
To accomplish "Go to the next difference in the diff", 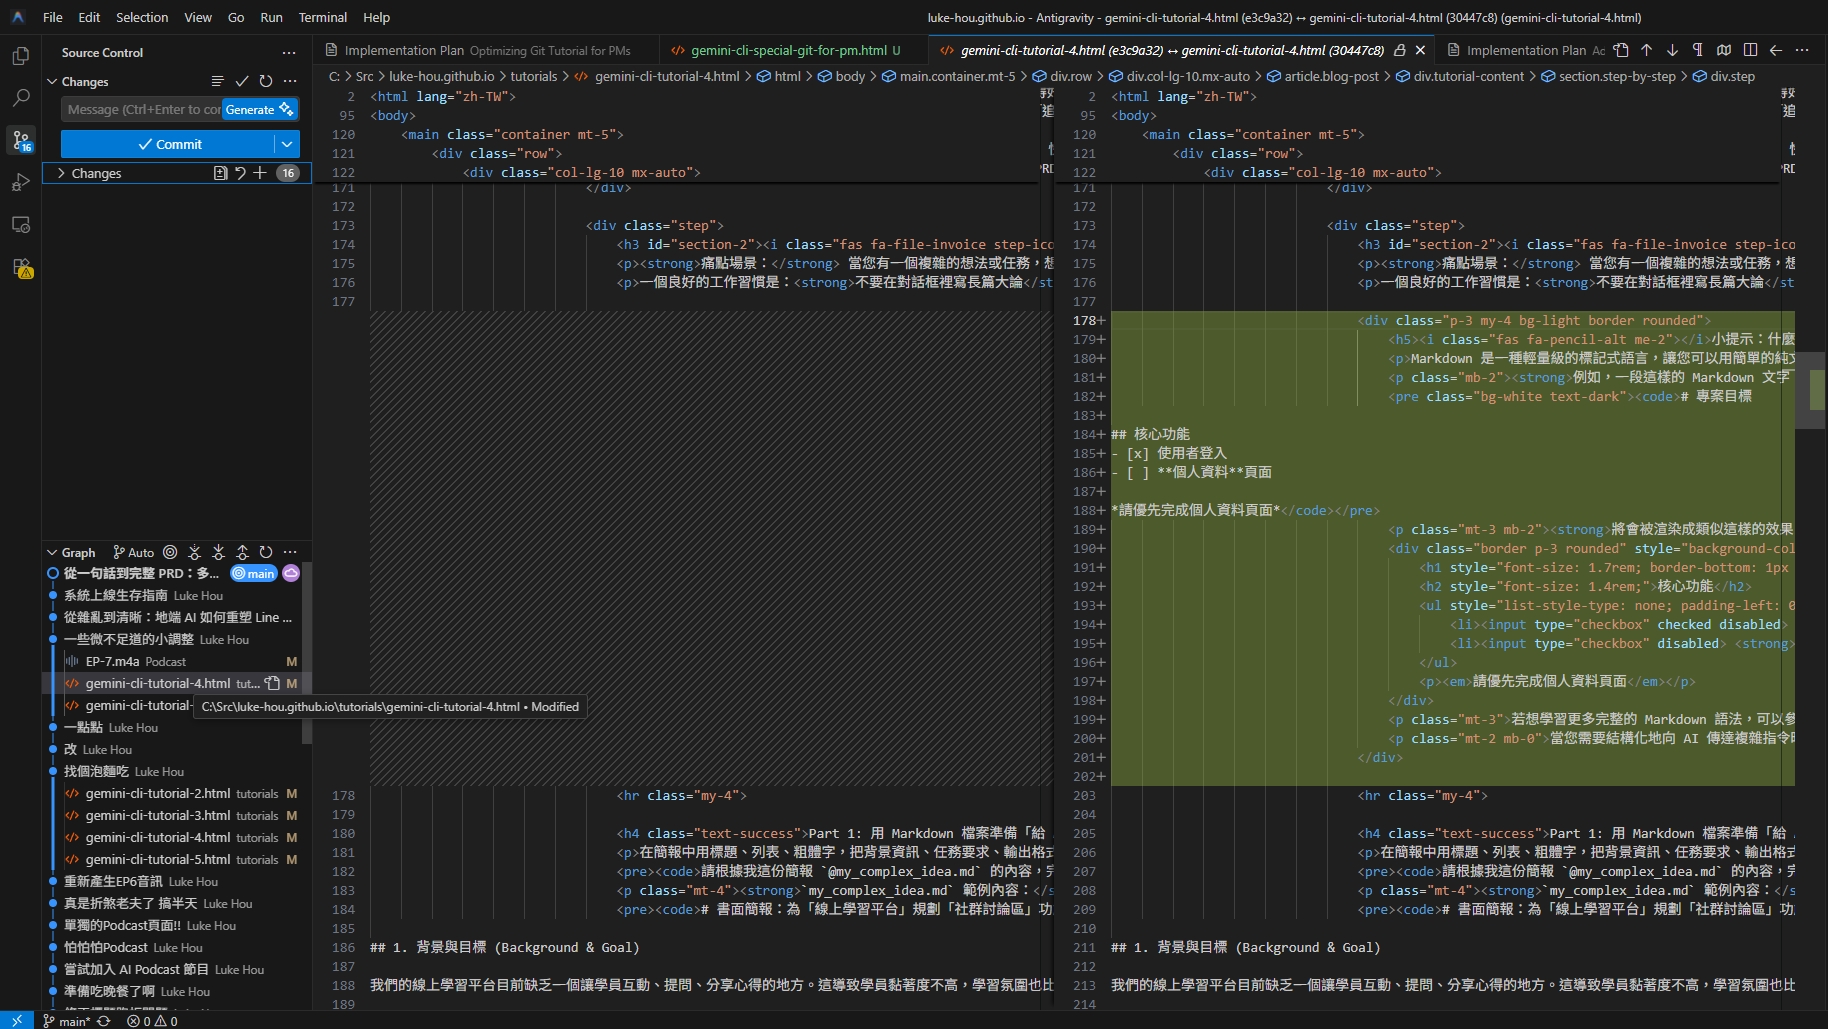I will tap(1670, 50).
